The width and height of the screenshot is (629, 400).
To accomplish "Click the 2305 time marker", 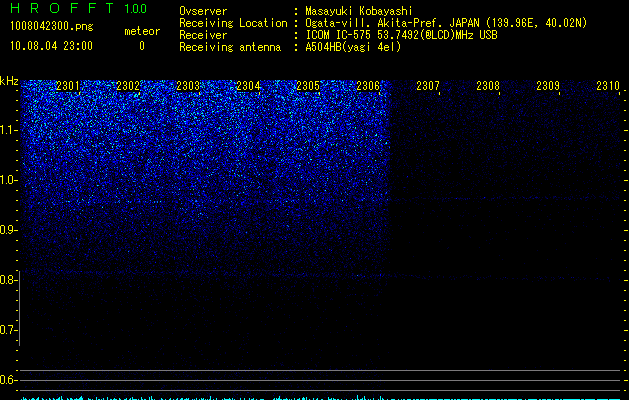I will pos(308,86).
